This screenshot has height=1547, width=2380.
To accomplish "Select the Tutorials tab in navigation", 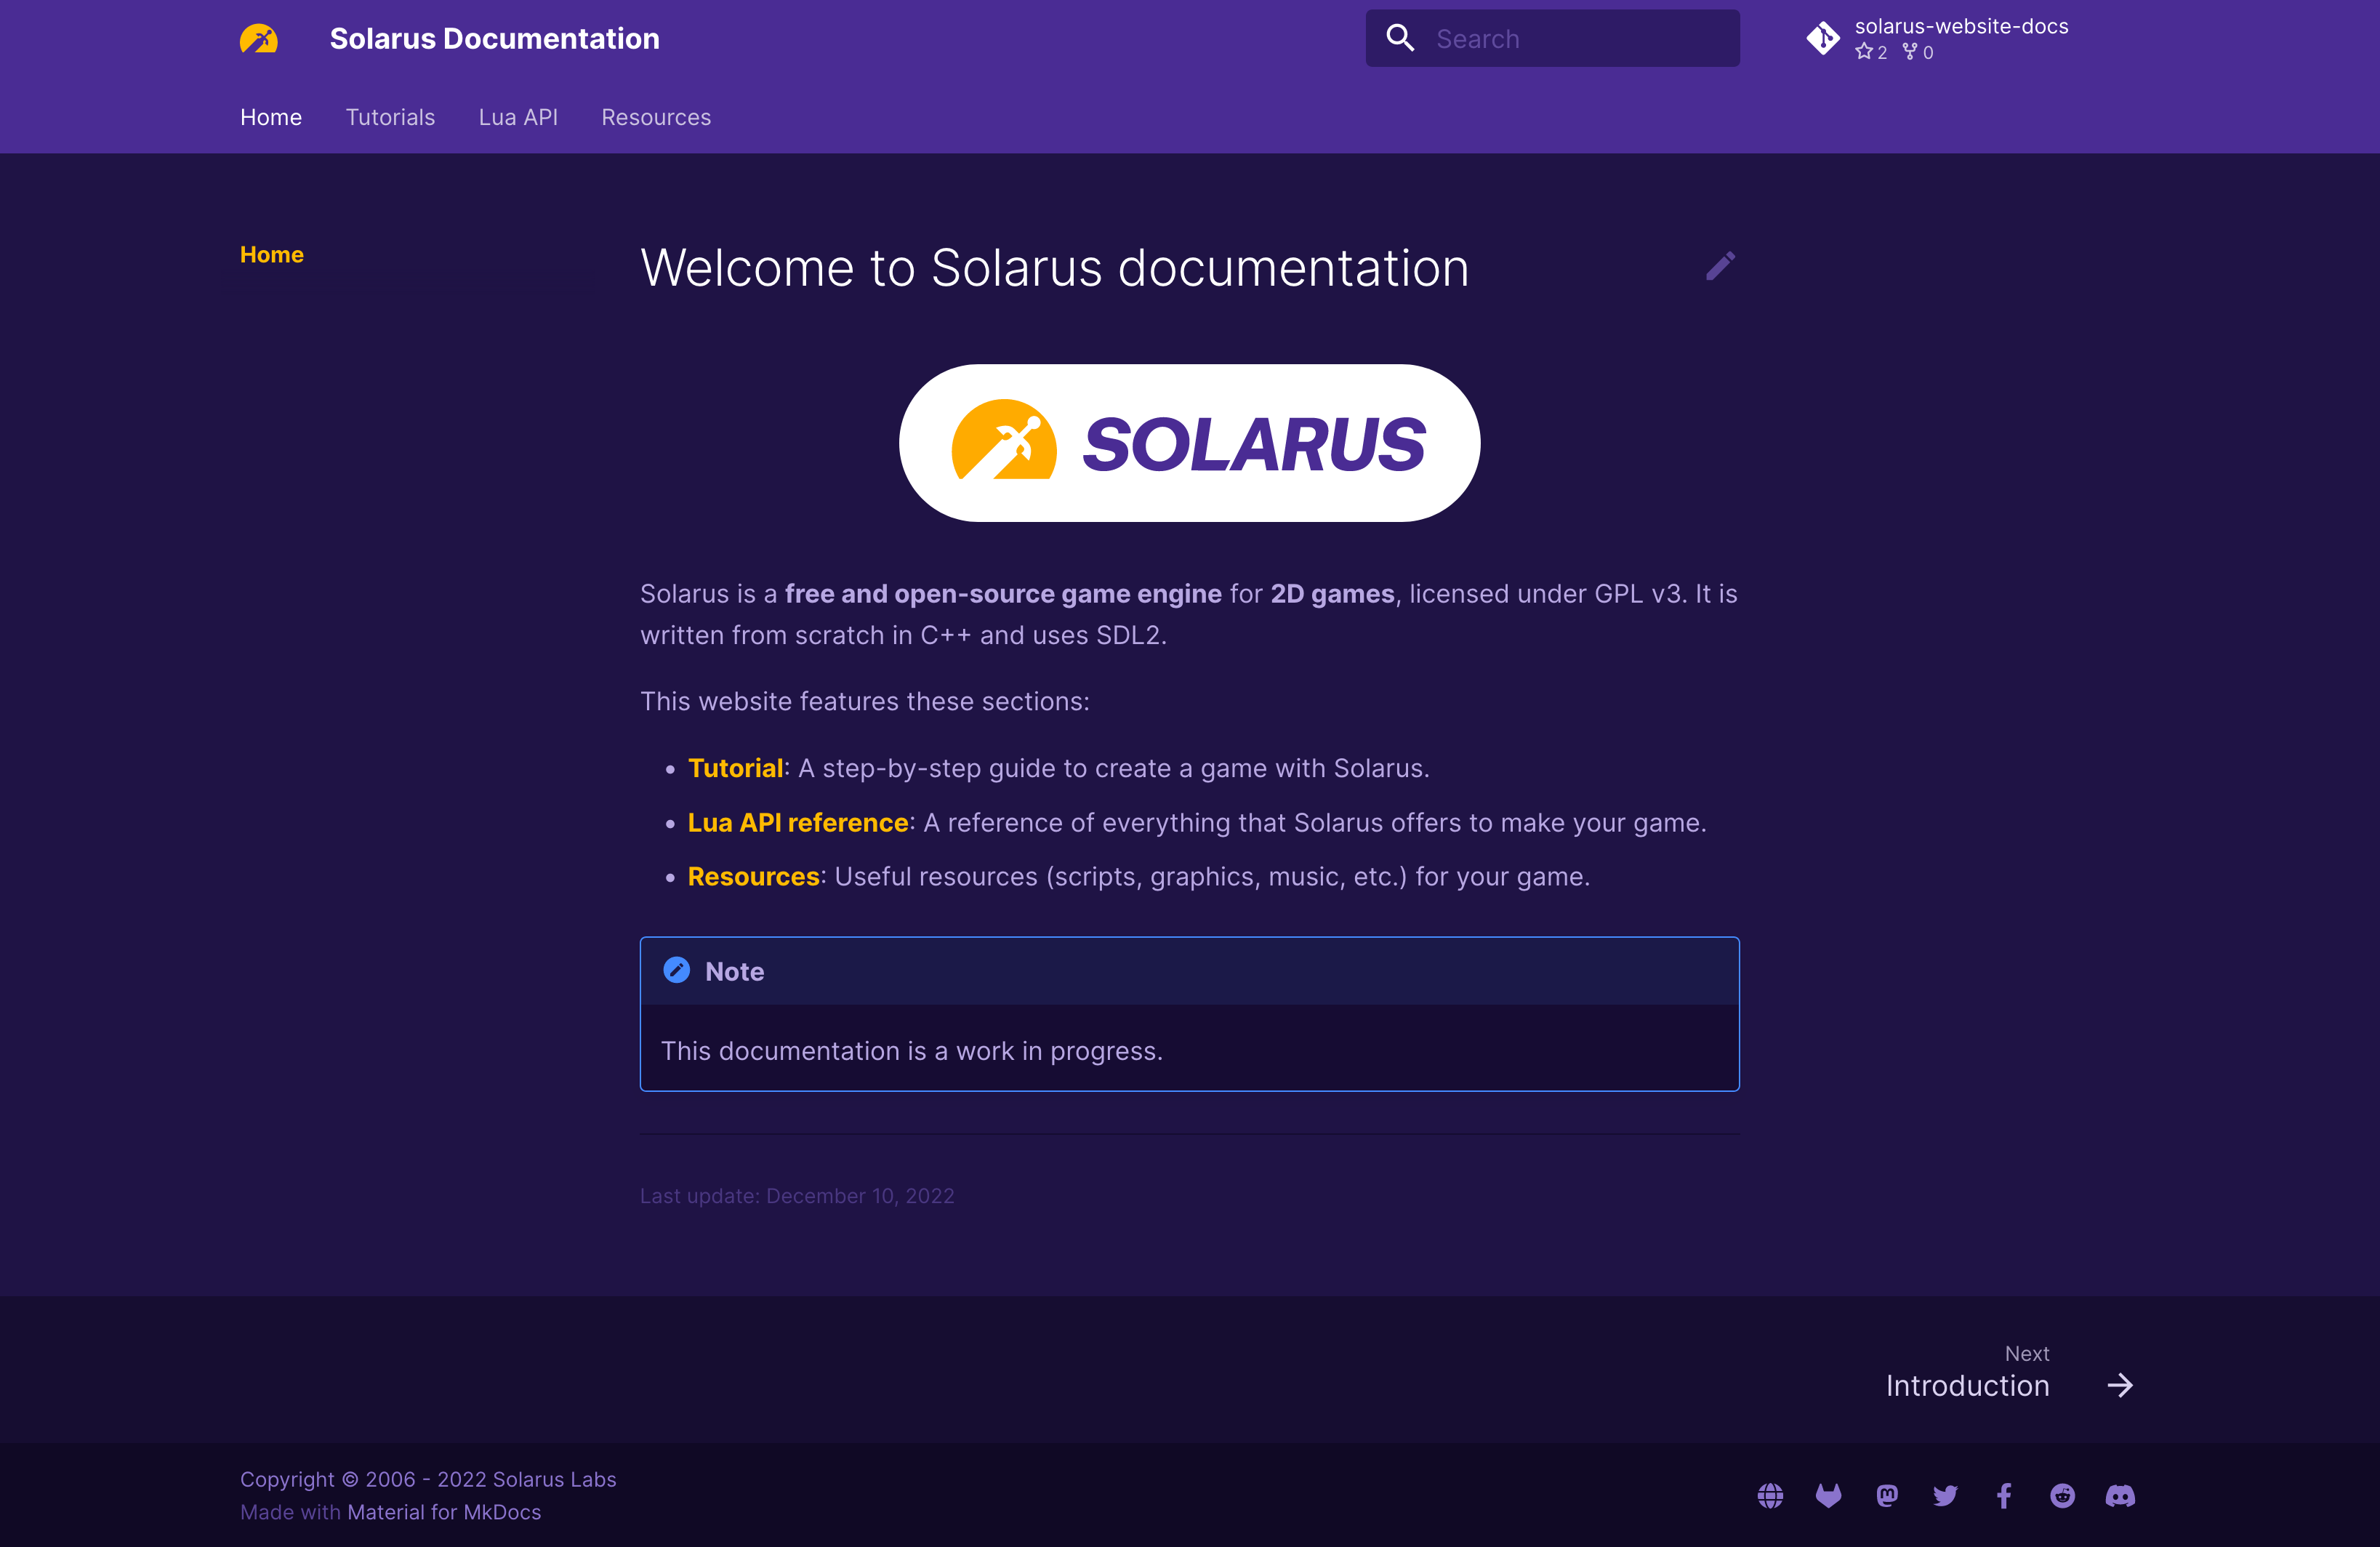I will pyautogui.click(x=390, y=118).
